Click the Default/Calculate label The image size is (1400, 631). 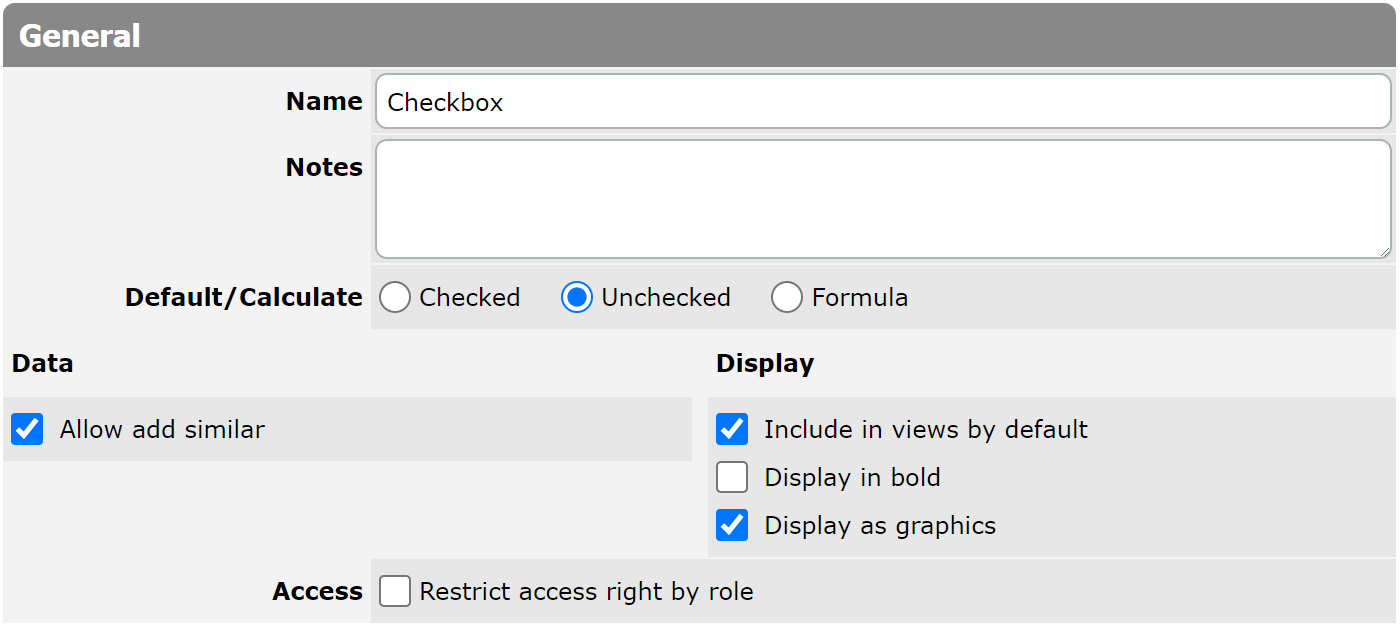pos(244,297)
